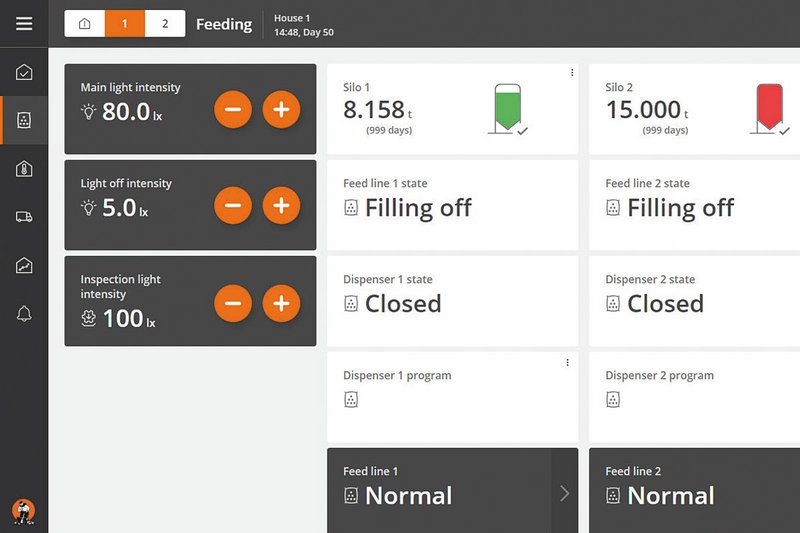This screenshot has height=533, width=800.
Task: Open the truck delivery sidebar icon
Action: coord(24,217)
